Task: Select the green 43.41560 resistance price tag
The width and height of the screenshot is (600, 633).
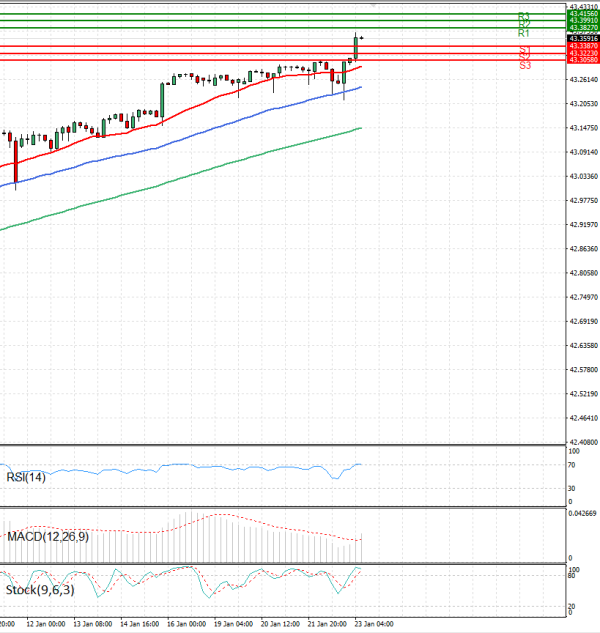Action: coord(581,13)
